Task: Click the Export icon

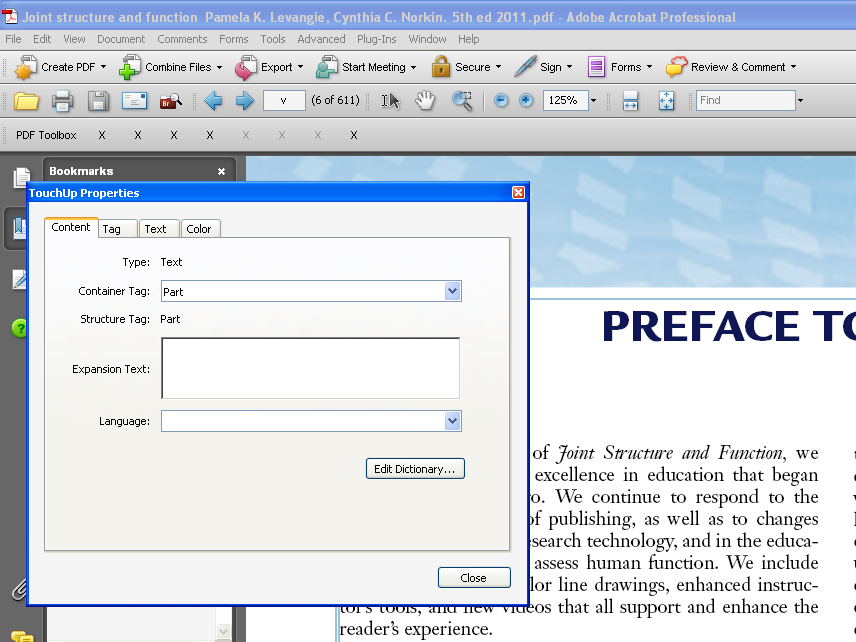Action: tap(246, 67)
